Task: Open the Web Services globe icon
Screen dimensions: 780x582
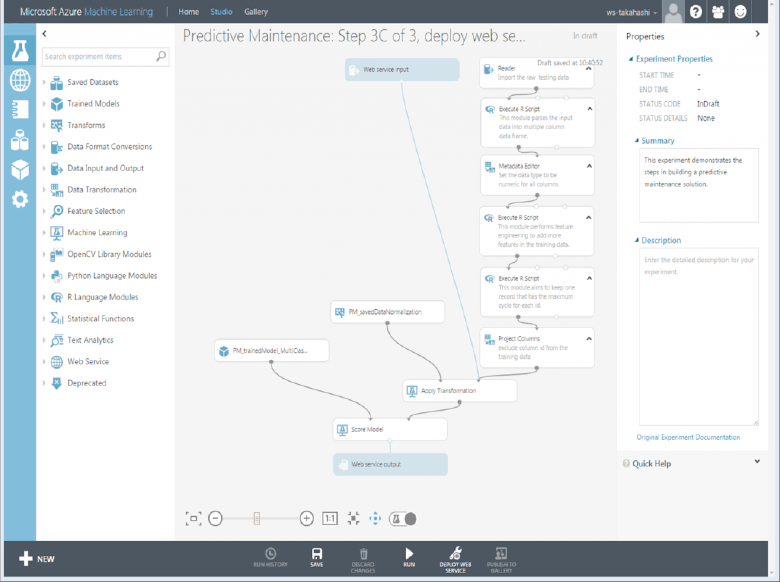Action: (20, 80)
